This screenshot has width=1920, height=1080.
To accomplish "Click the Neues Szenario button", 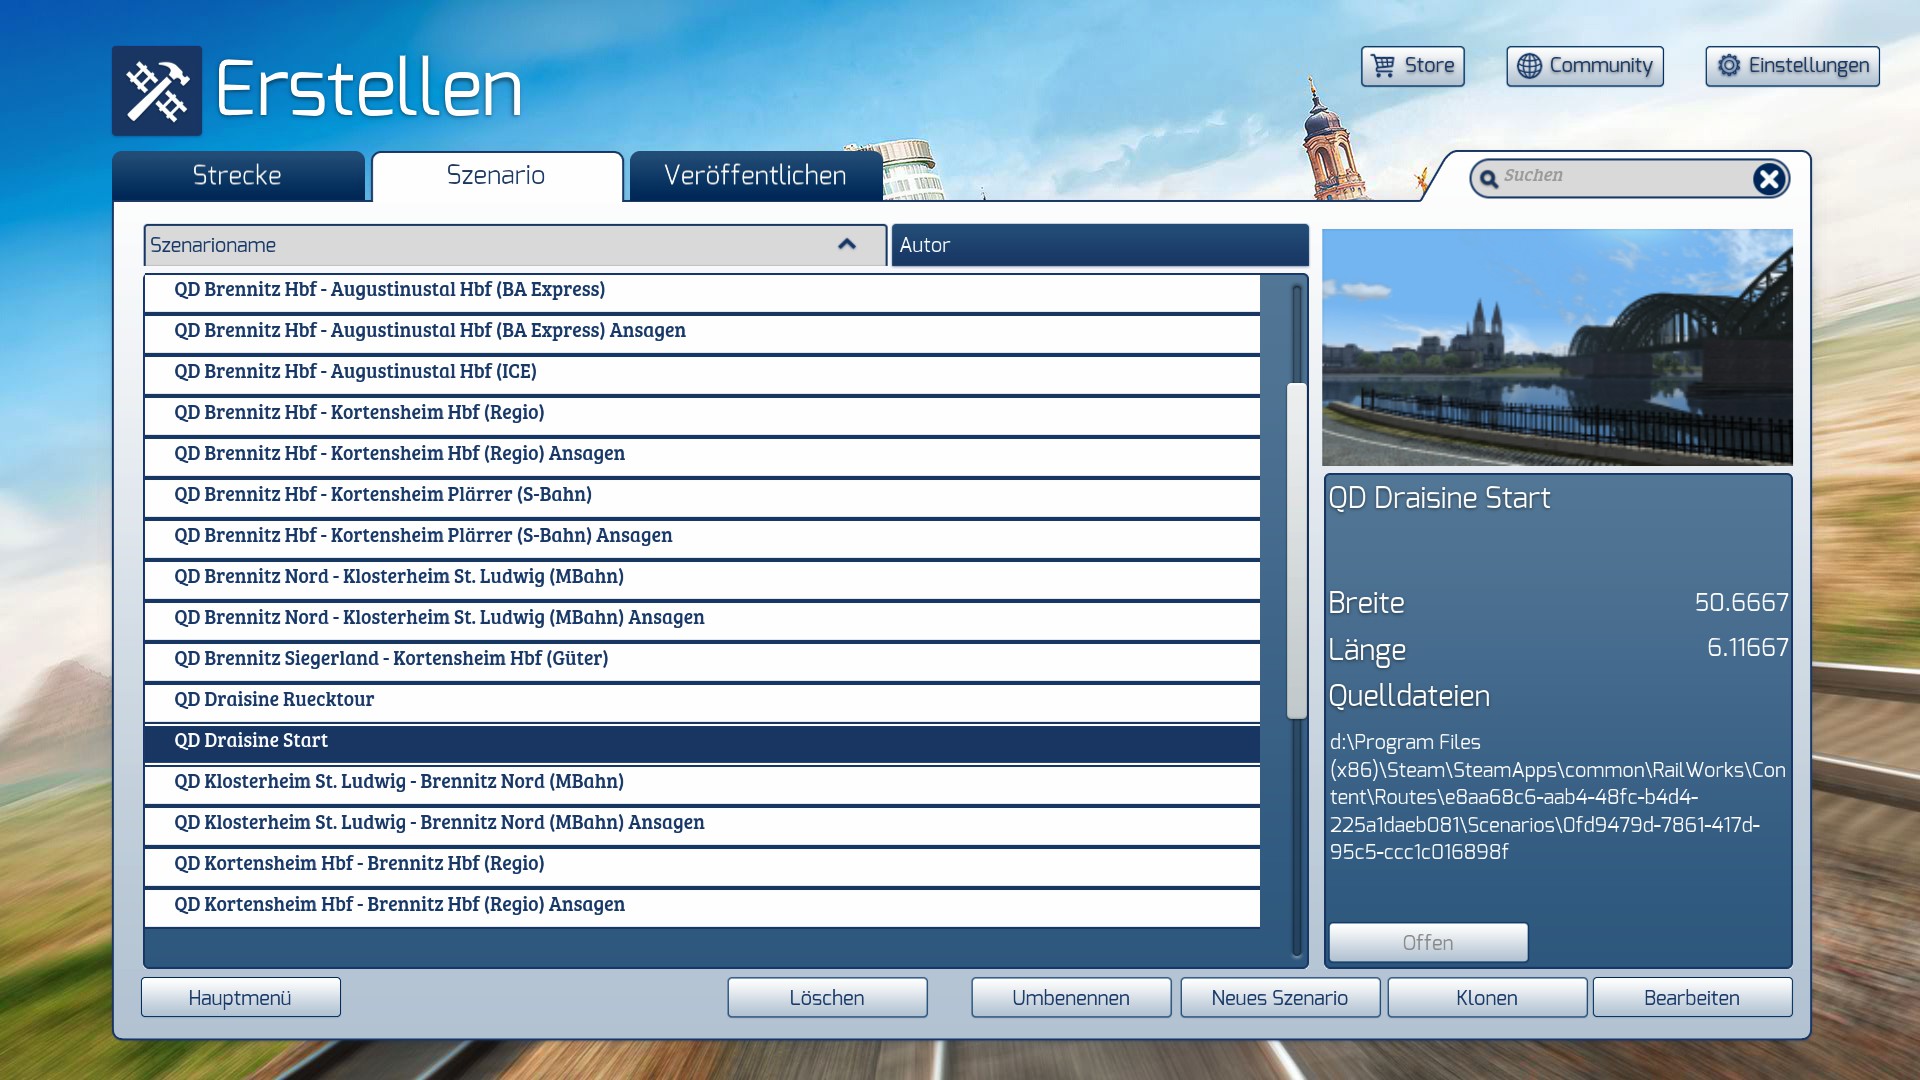I will 1279,998.
